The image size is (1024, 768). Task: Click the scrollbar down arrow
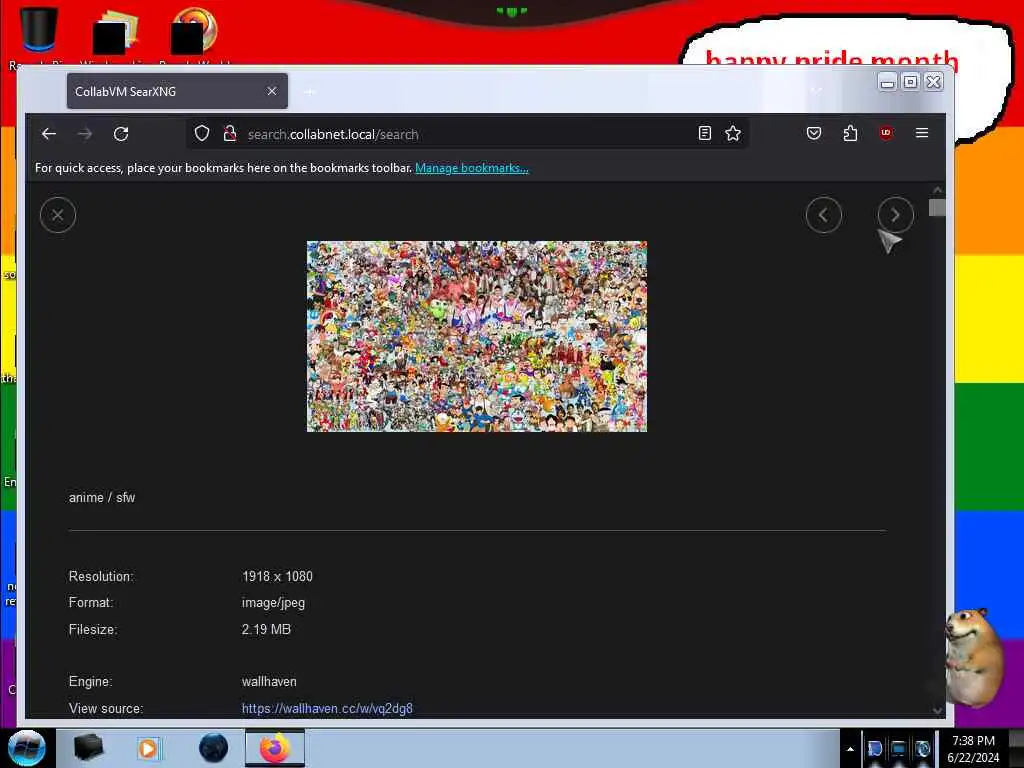coord(937,711)
